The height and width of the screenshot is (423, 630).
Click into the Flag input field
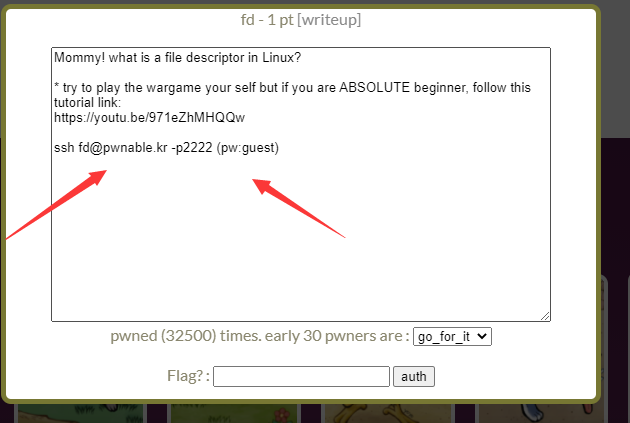click(301, 376)
